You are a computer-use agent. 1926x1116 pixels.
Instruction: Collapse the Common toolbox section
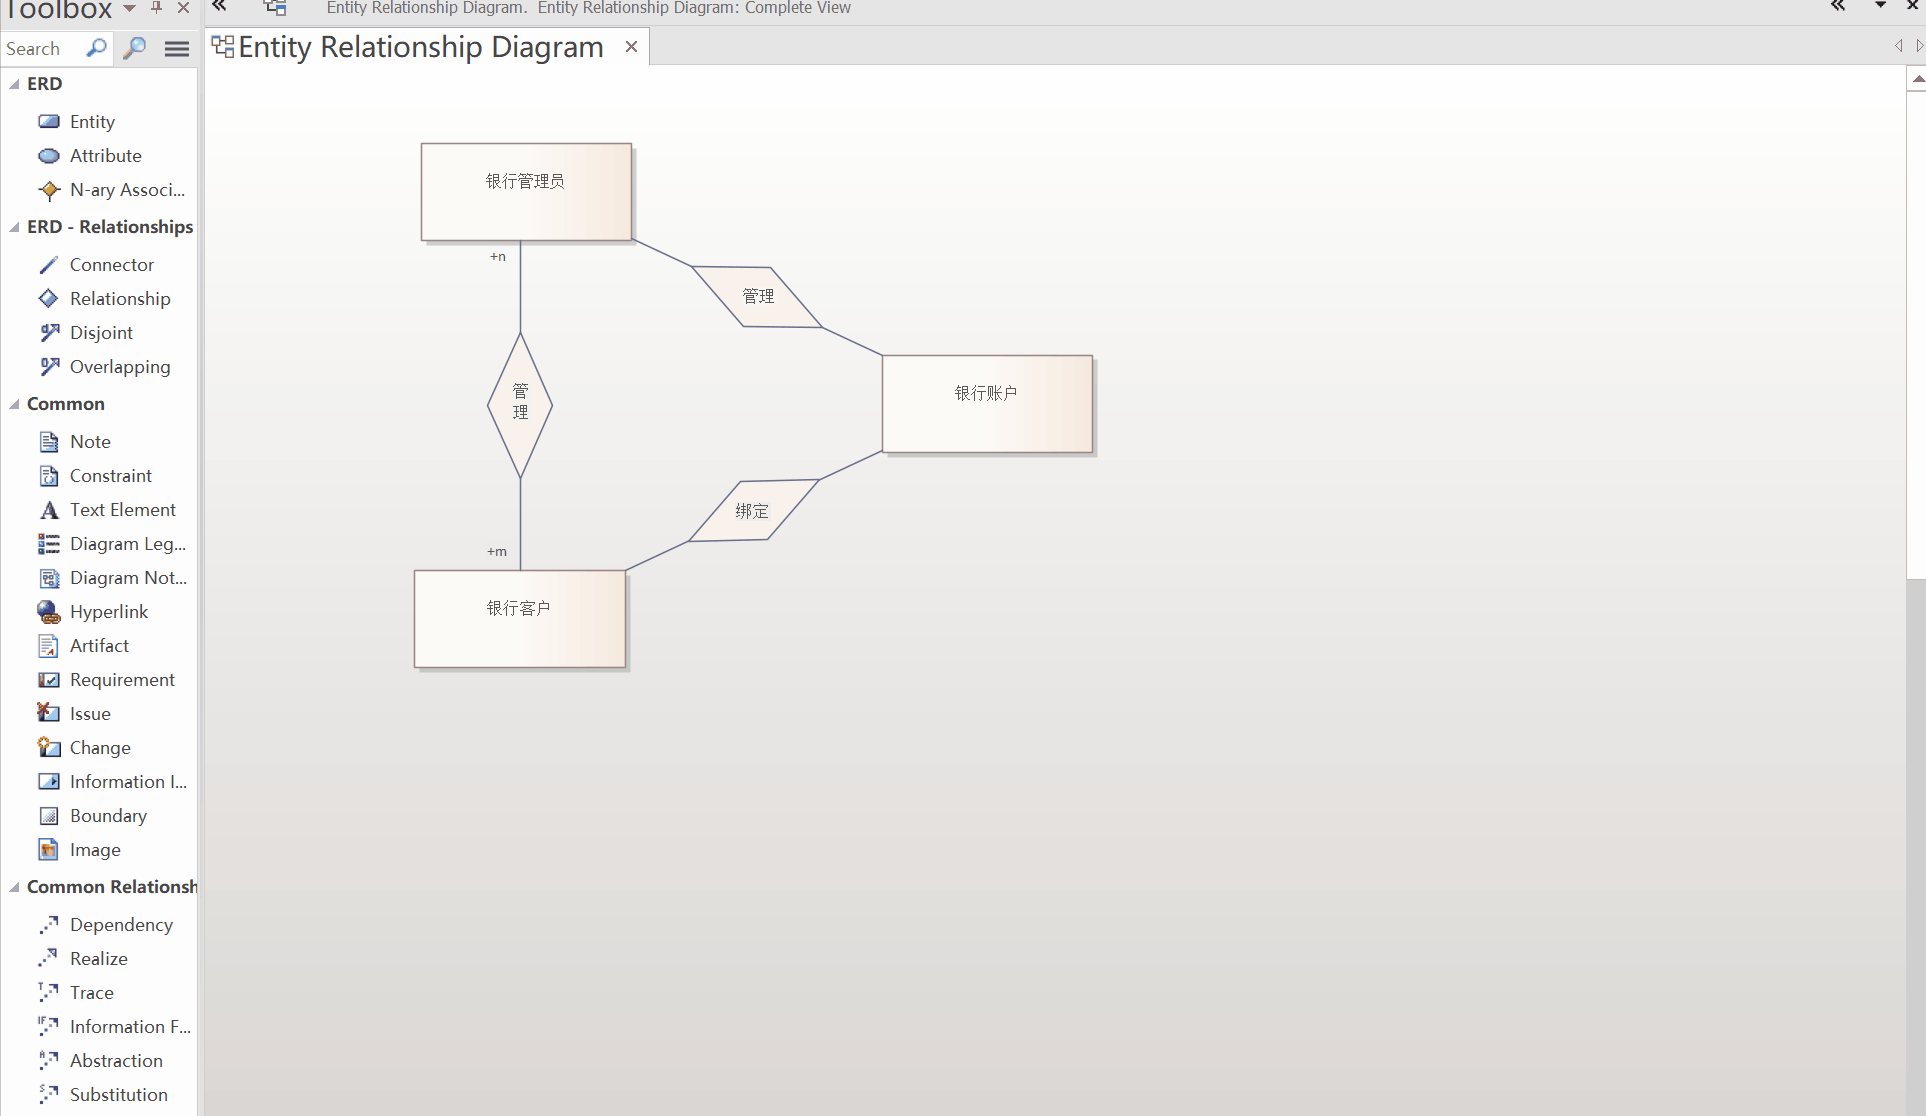click(x=14, y=404)
